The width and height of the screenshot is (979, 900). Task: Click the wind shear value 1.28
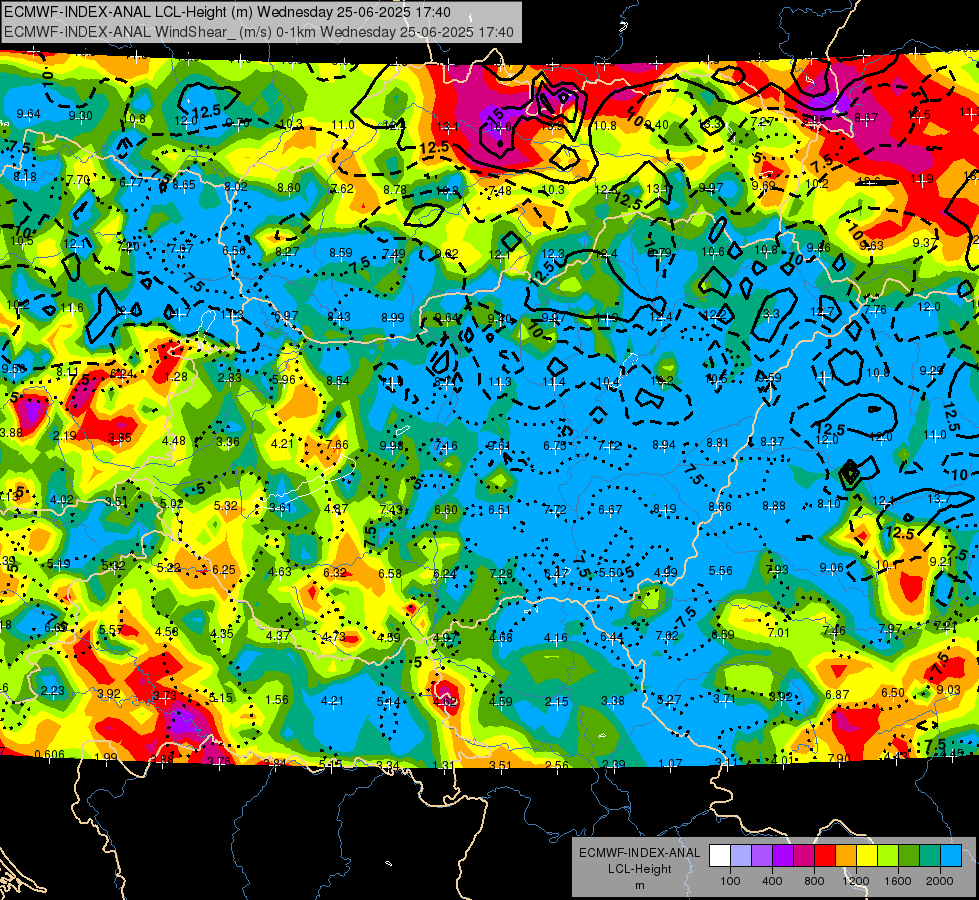[176, 377]
